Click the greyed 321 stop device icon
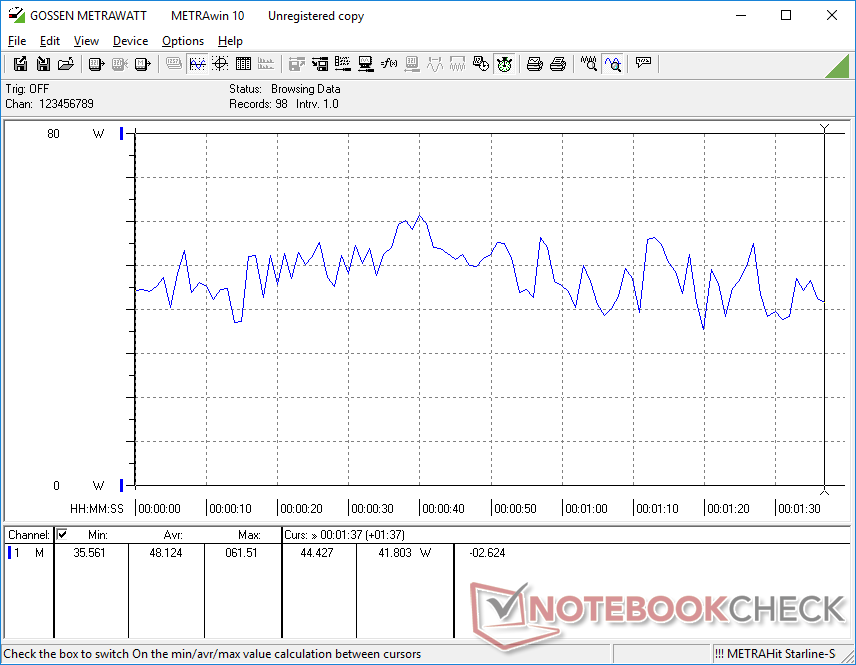 [120, 64]
